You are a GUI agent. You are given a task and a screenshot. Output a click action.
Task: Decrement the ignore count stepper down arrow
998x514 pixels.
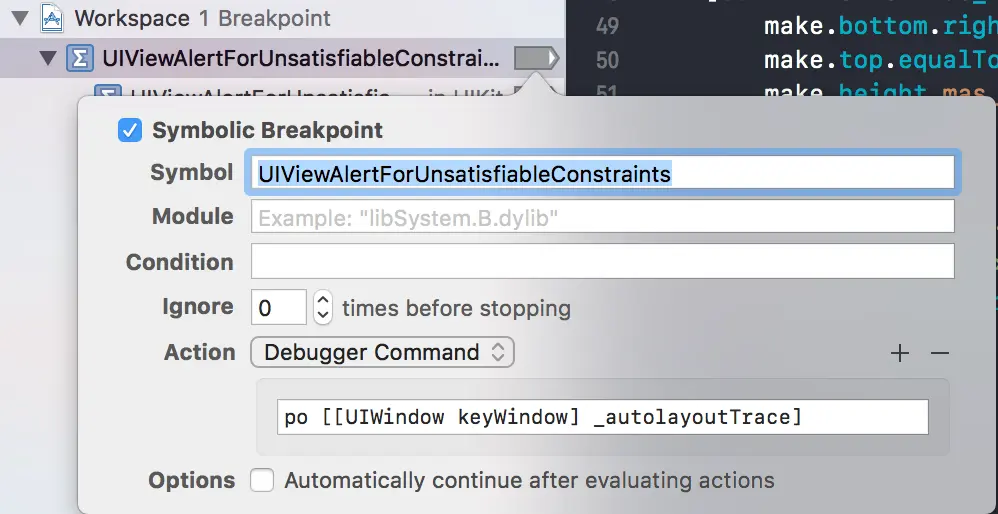(323, 316)
